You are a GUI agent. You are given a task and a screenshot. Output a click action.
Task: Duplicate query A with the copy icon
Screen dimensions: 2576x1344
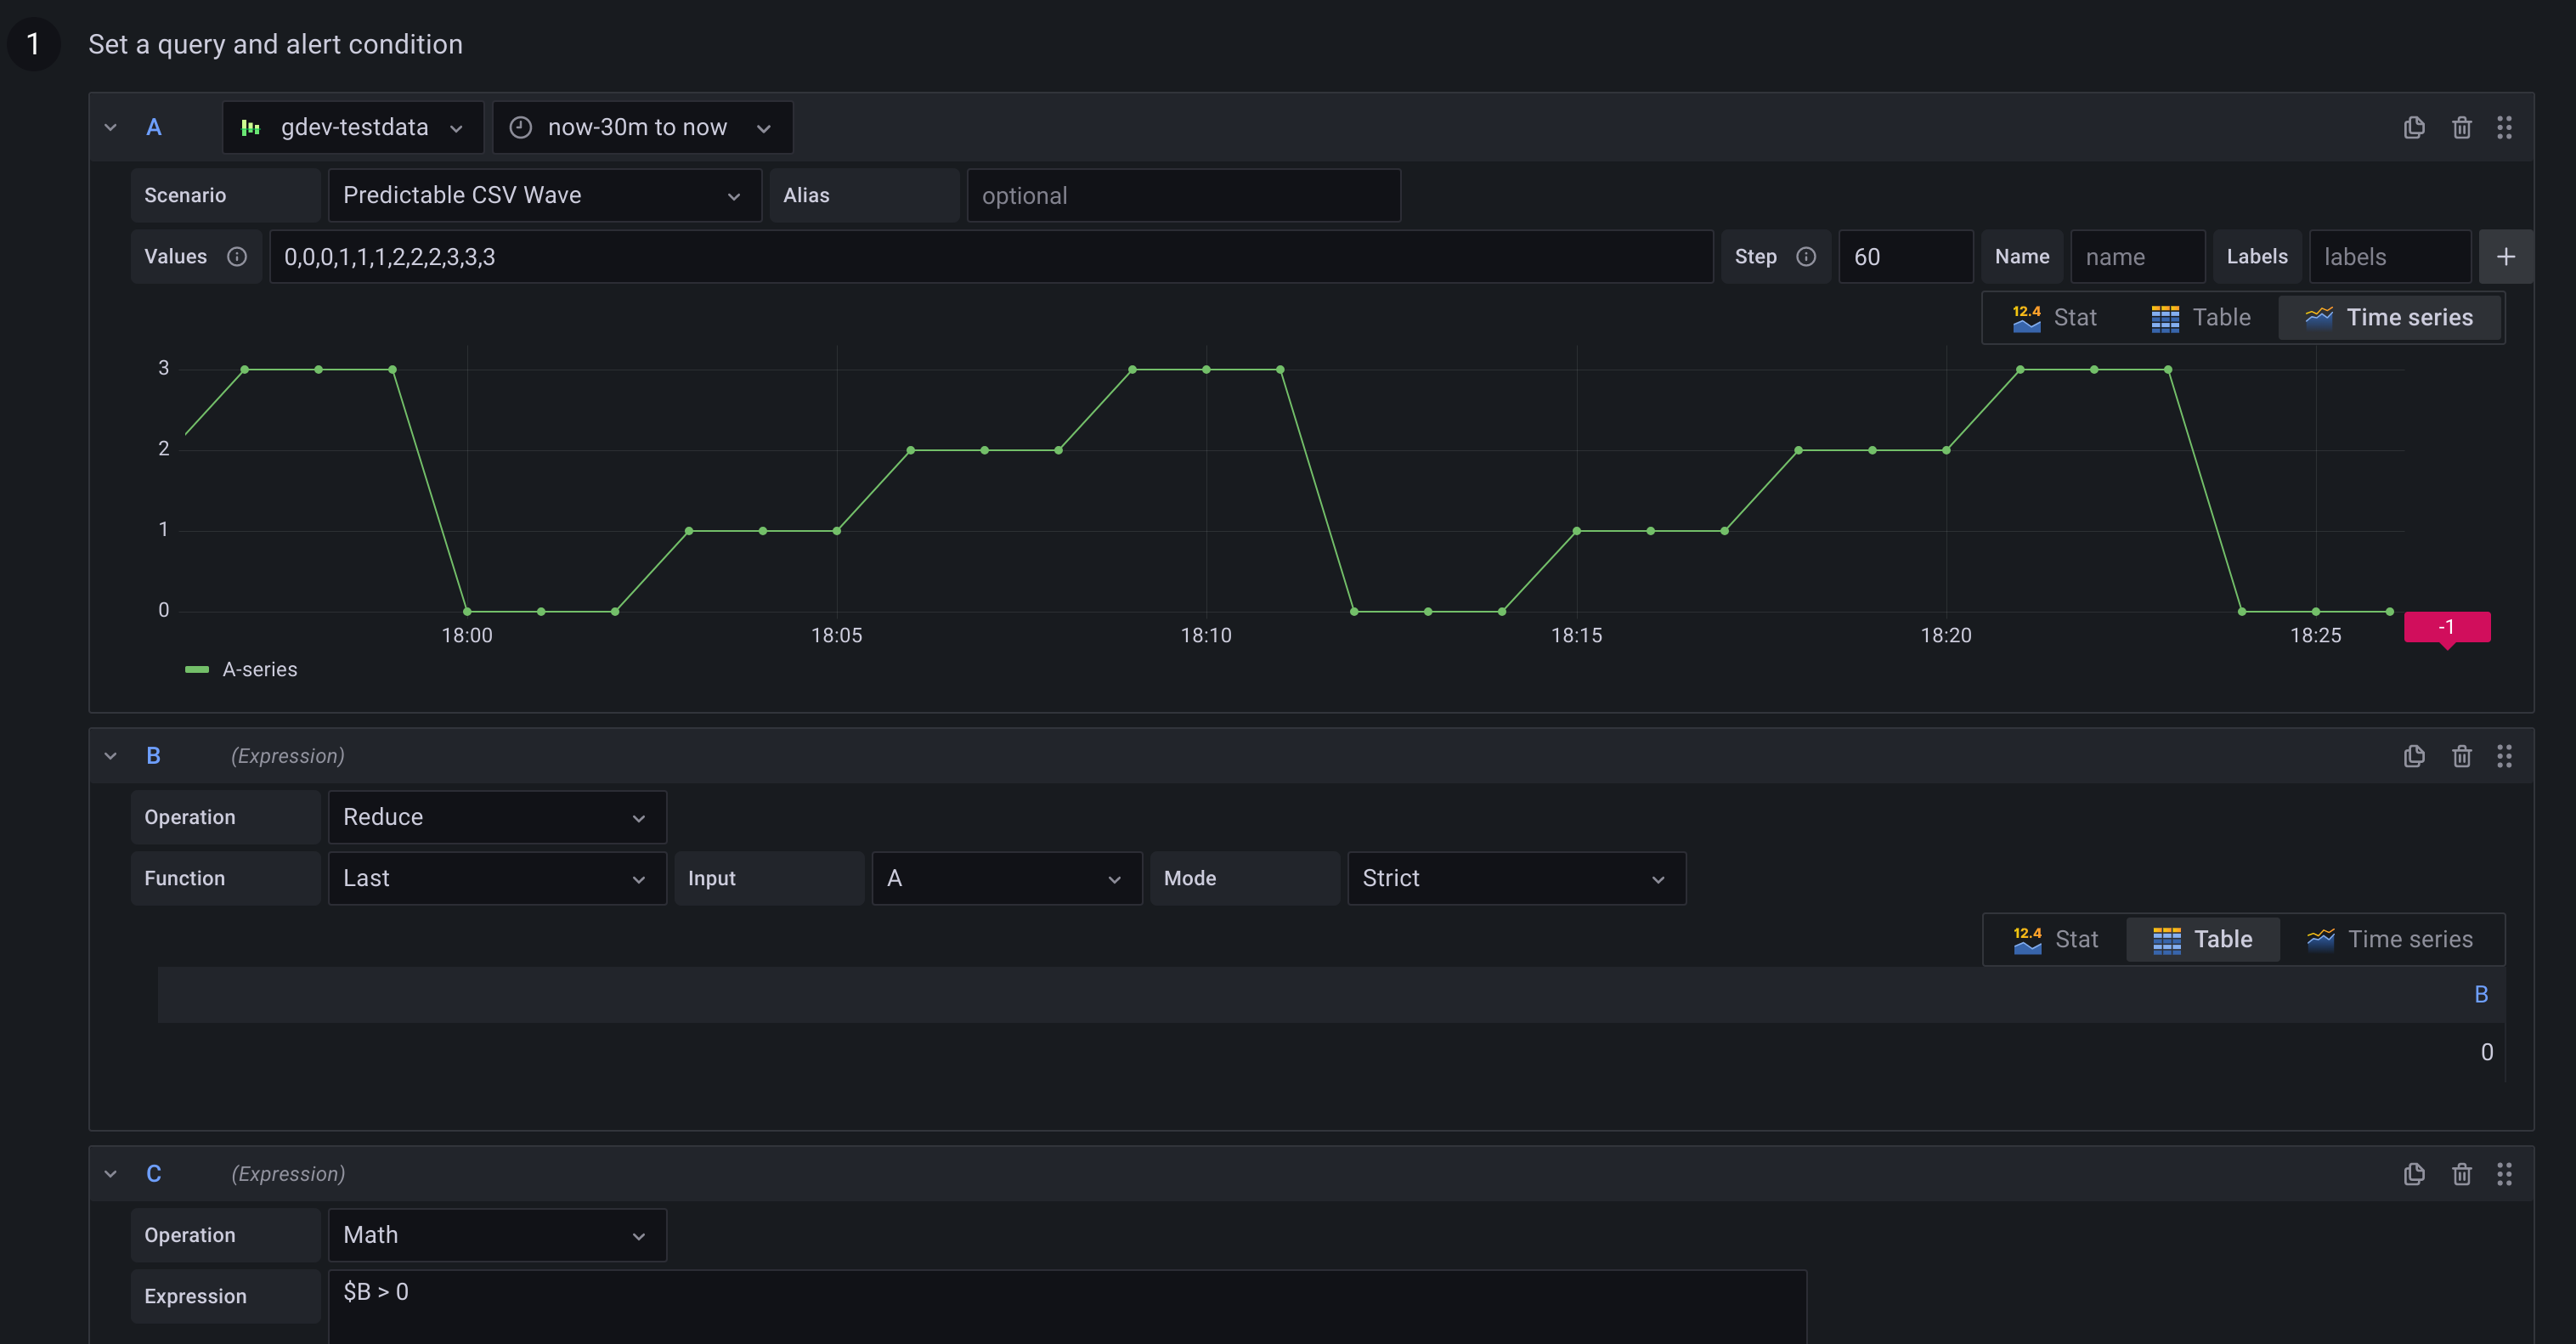[2414, 127]
